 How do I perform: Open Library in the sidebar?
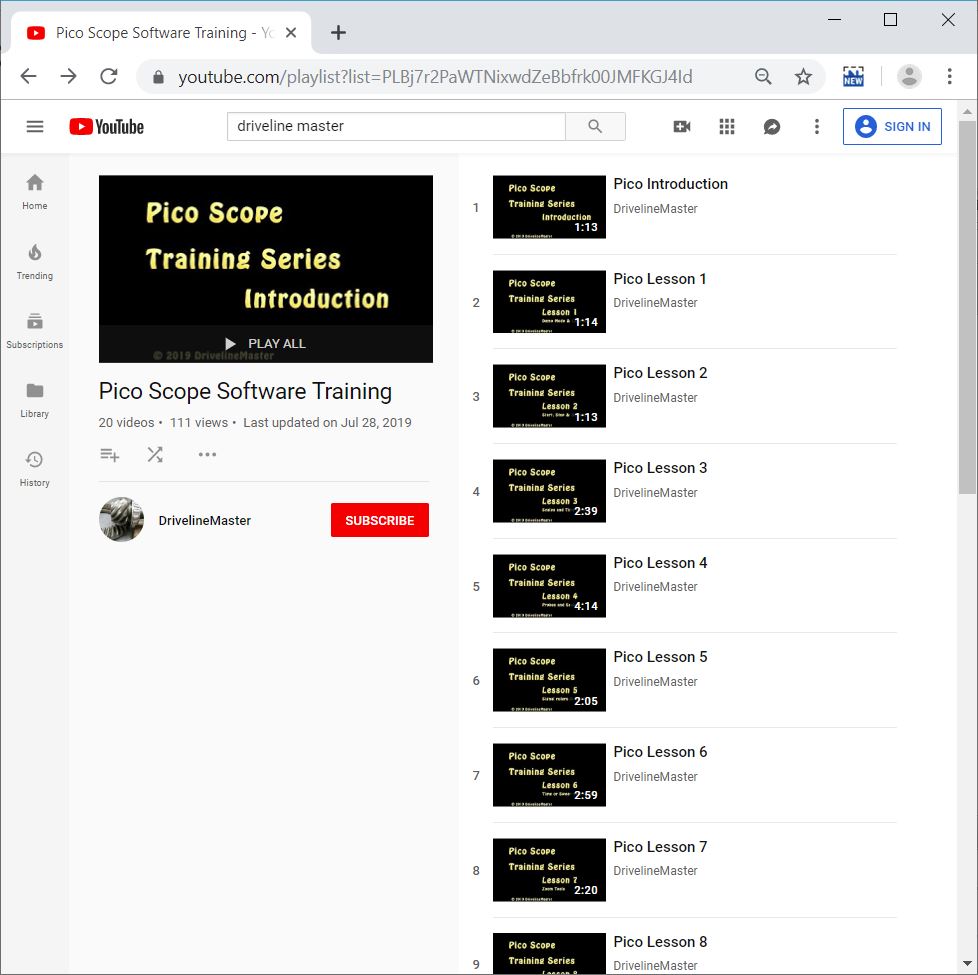[x=35, y=400]
